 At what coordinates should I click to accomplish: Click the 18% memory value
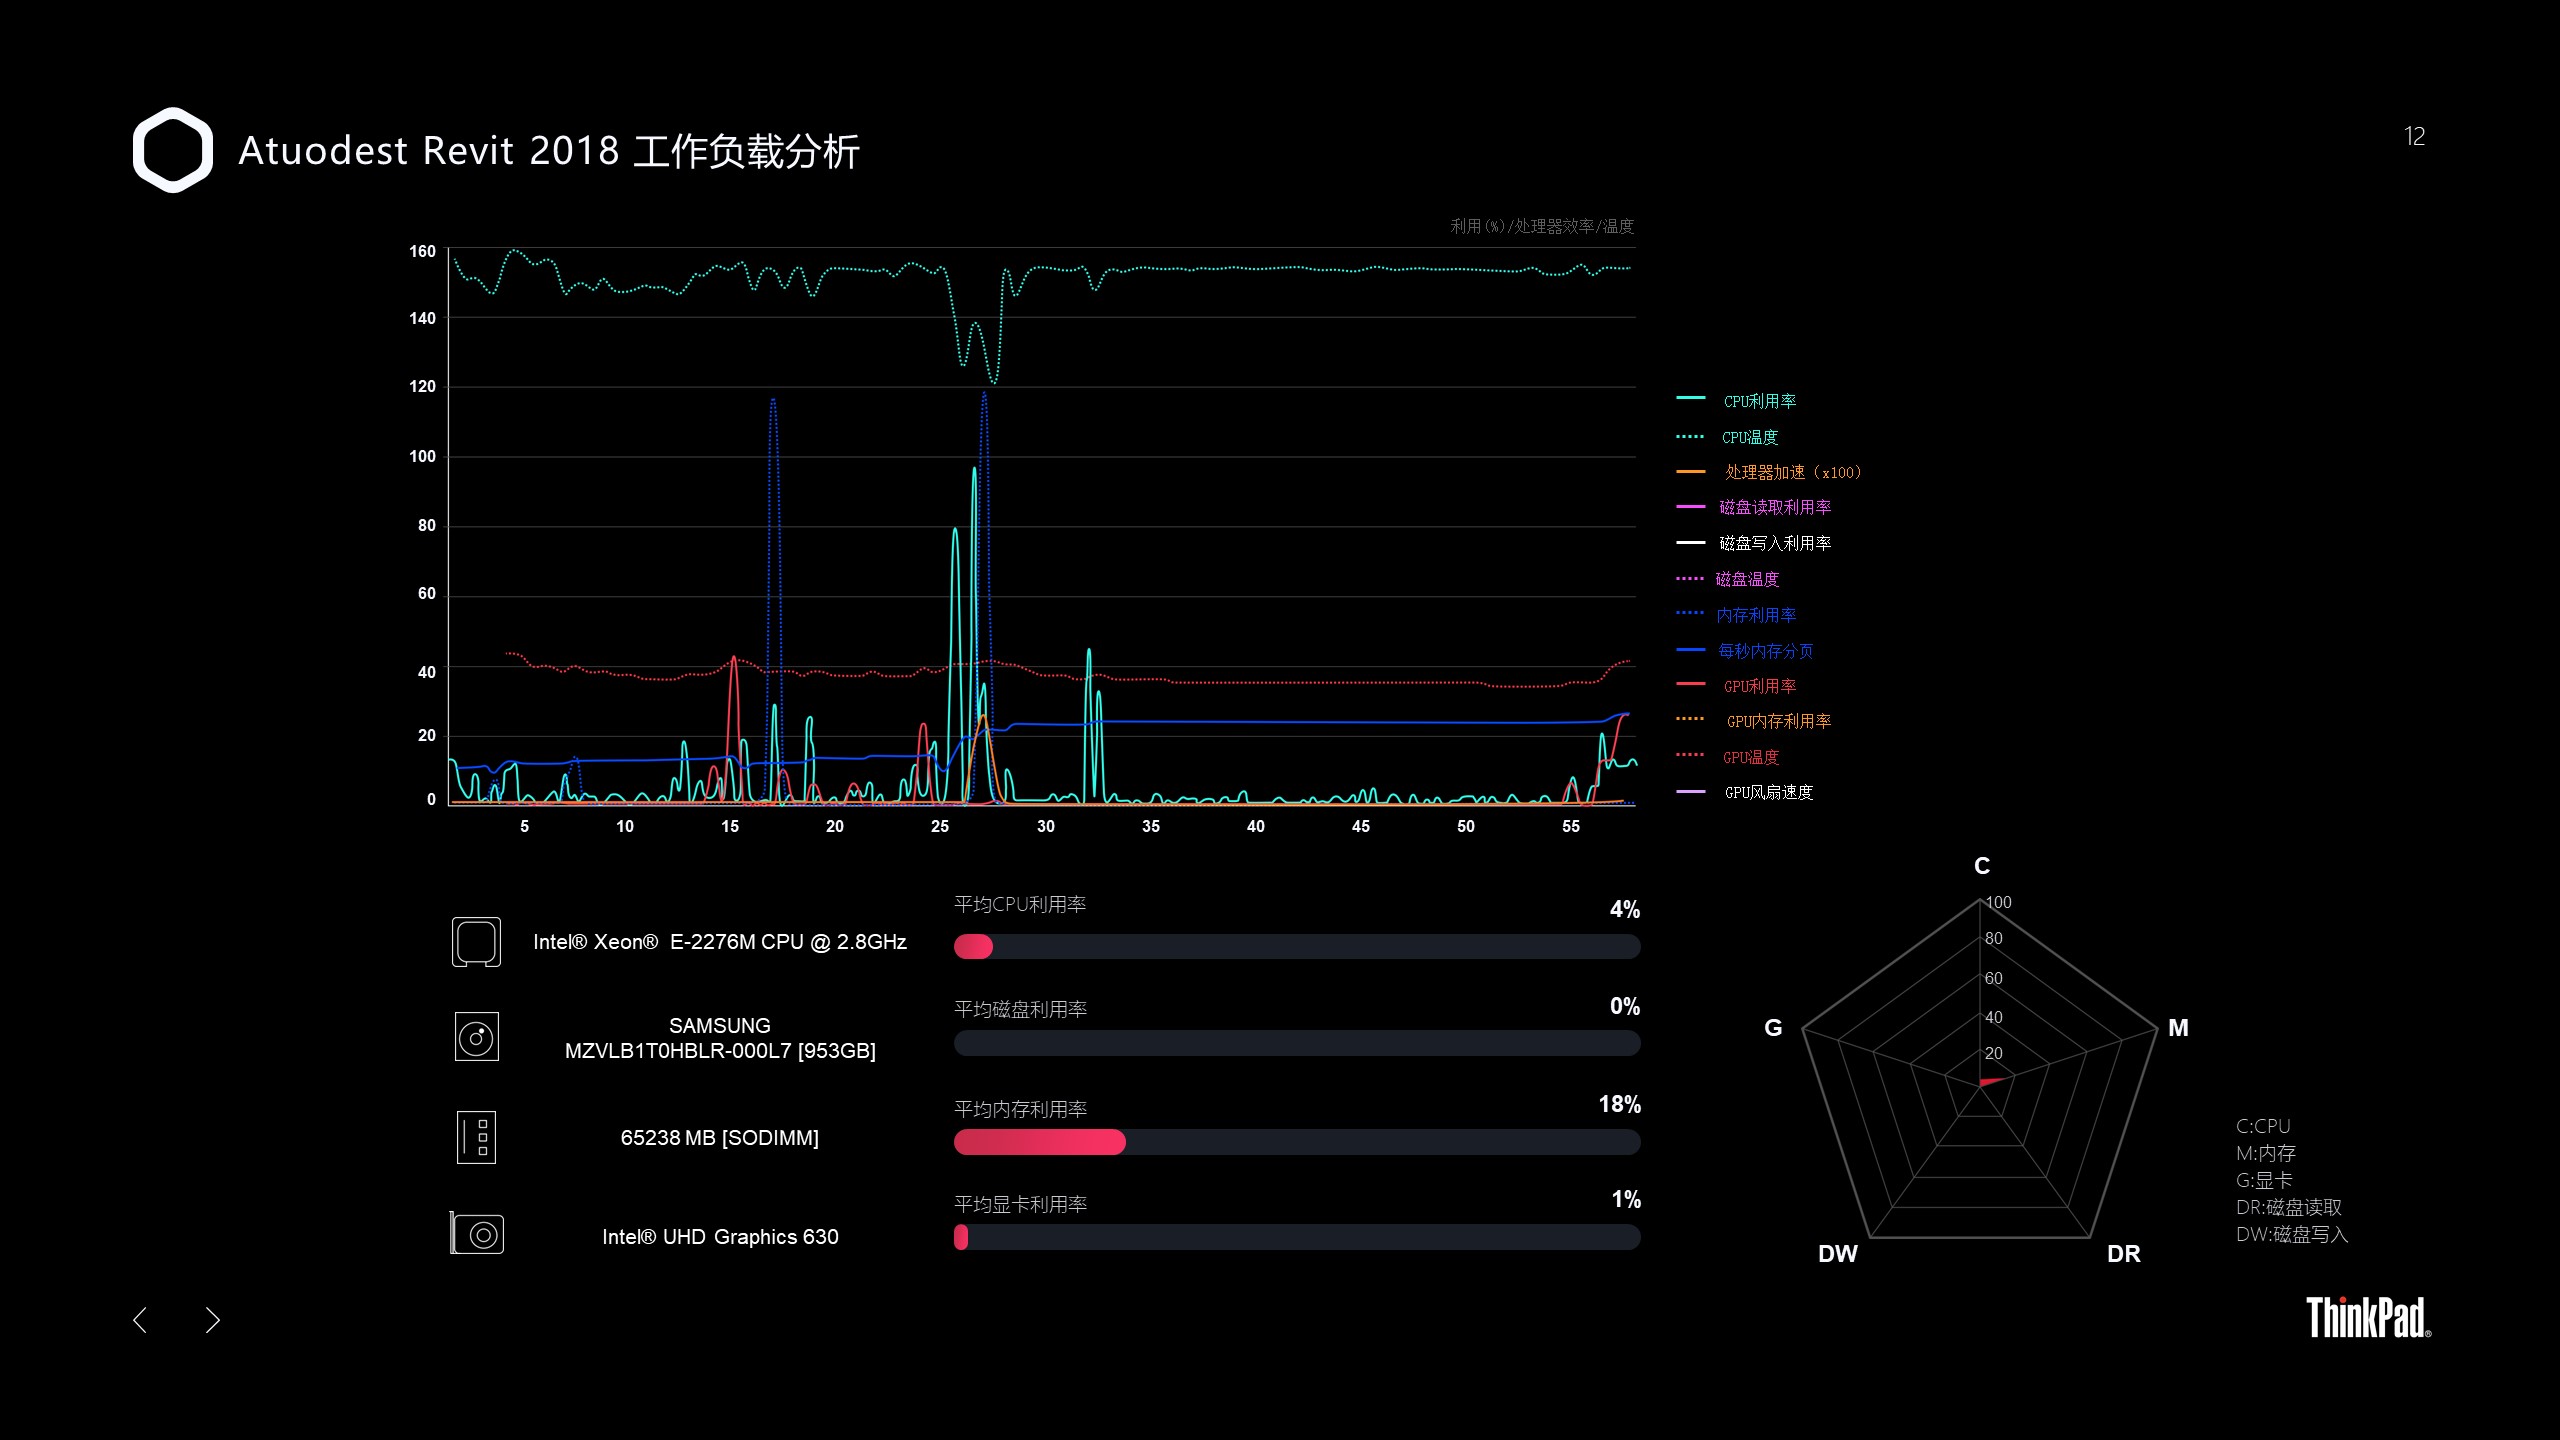pyautogui.click(x=1620, y=1104)
